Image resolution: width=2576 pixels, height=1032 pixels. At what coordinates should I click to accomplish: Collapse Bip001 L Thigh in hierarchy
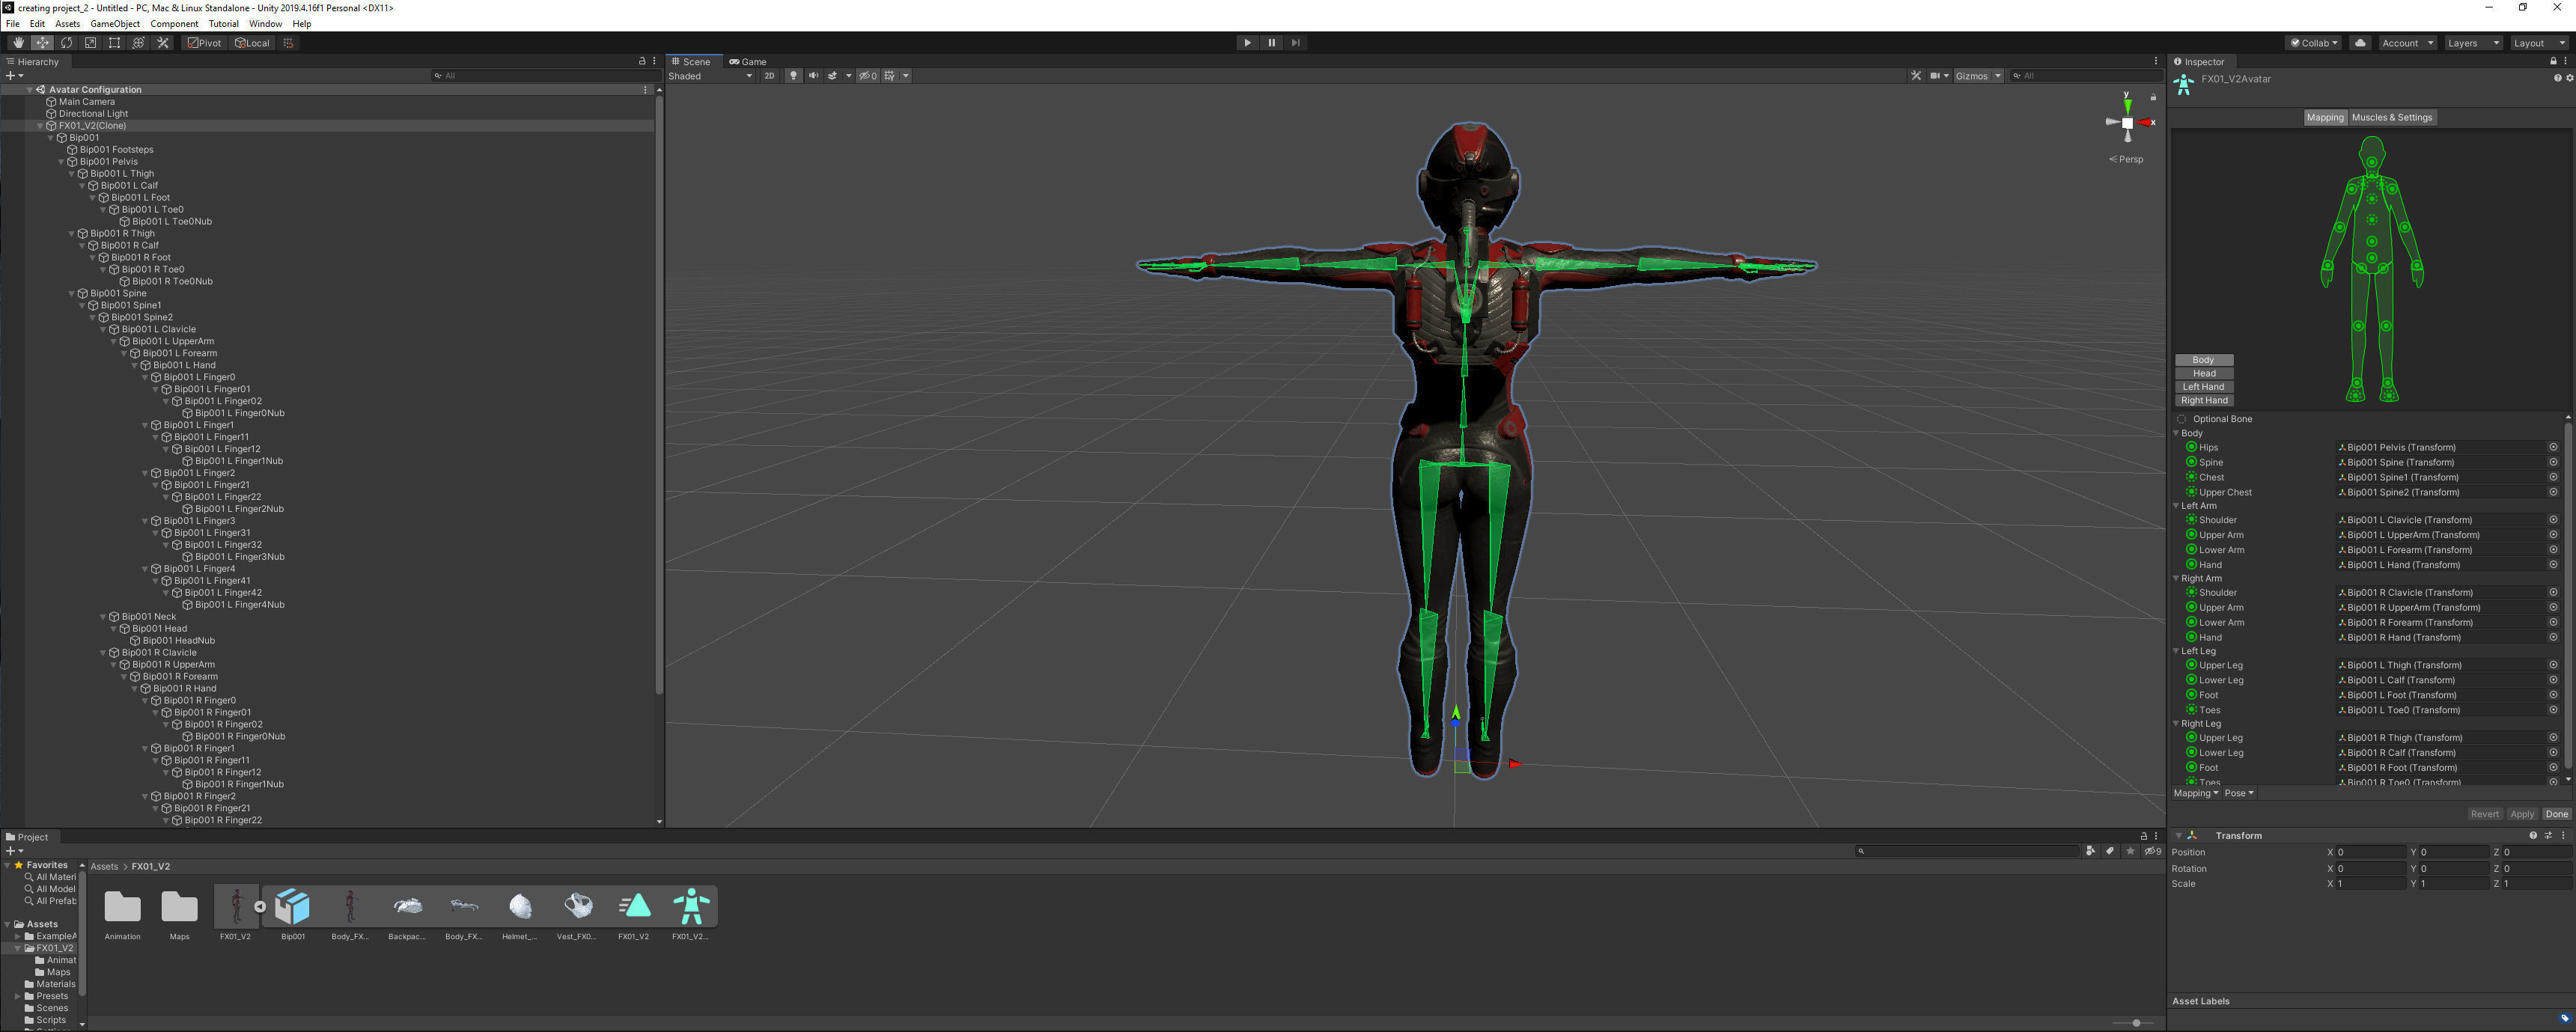click(71, 174)
